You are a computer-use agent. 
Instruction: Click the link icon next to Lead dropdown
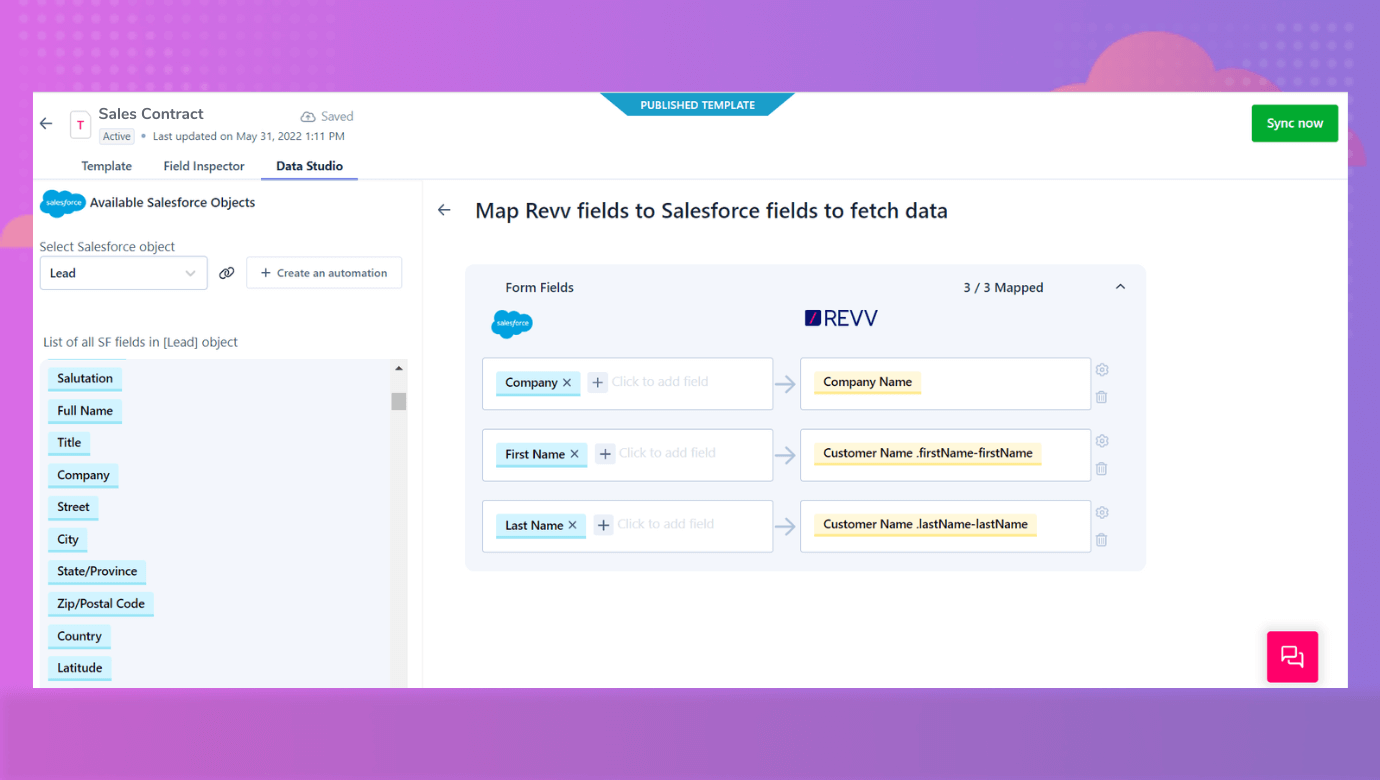[x=227, y=273]
